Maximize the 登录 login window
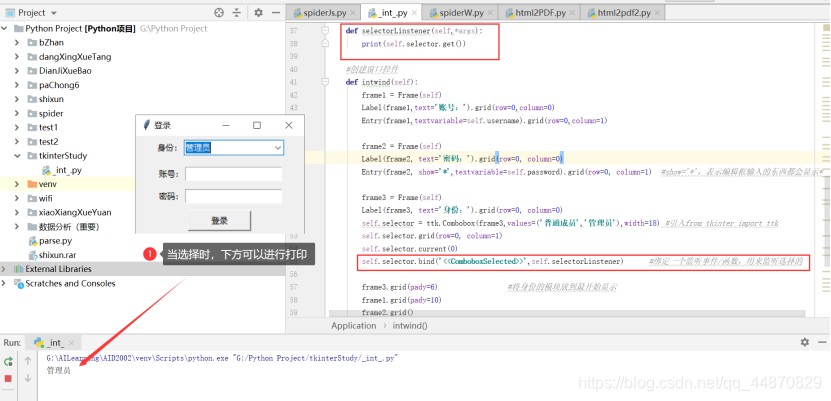Image resolution: width=831 pixels, height=401 pixels. point(257,126)
